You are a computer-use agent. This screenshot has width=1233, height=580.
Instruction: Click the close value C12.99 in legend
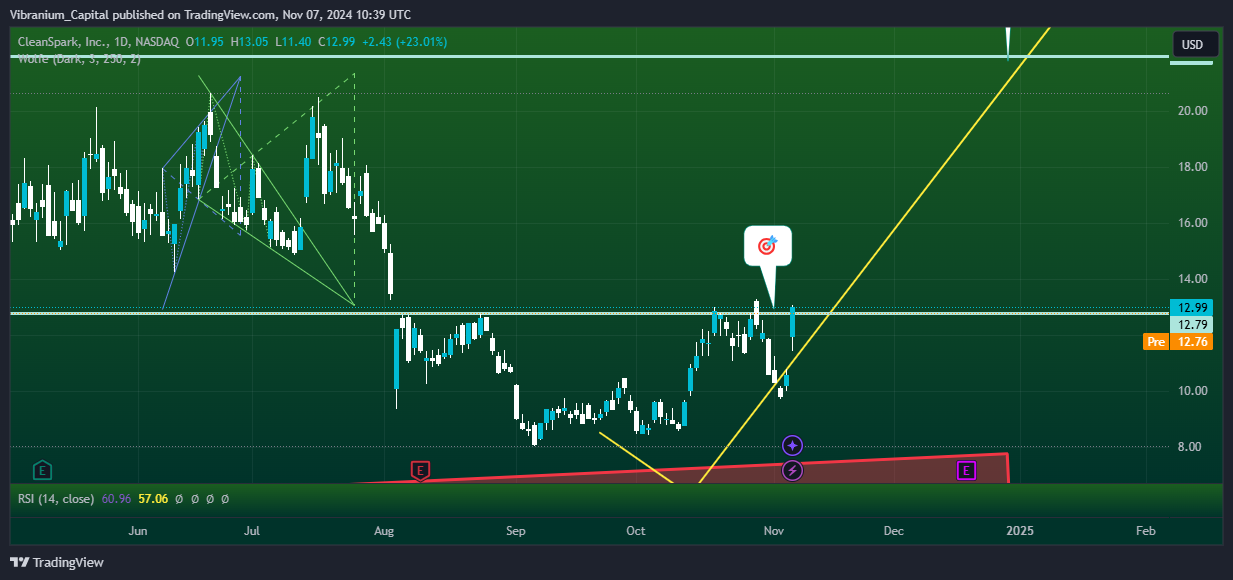(x=339, y=42)
